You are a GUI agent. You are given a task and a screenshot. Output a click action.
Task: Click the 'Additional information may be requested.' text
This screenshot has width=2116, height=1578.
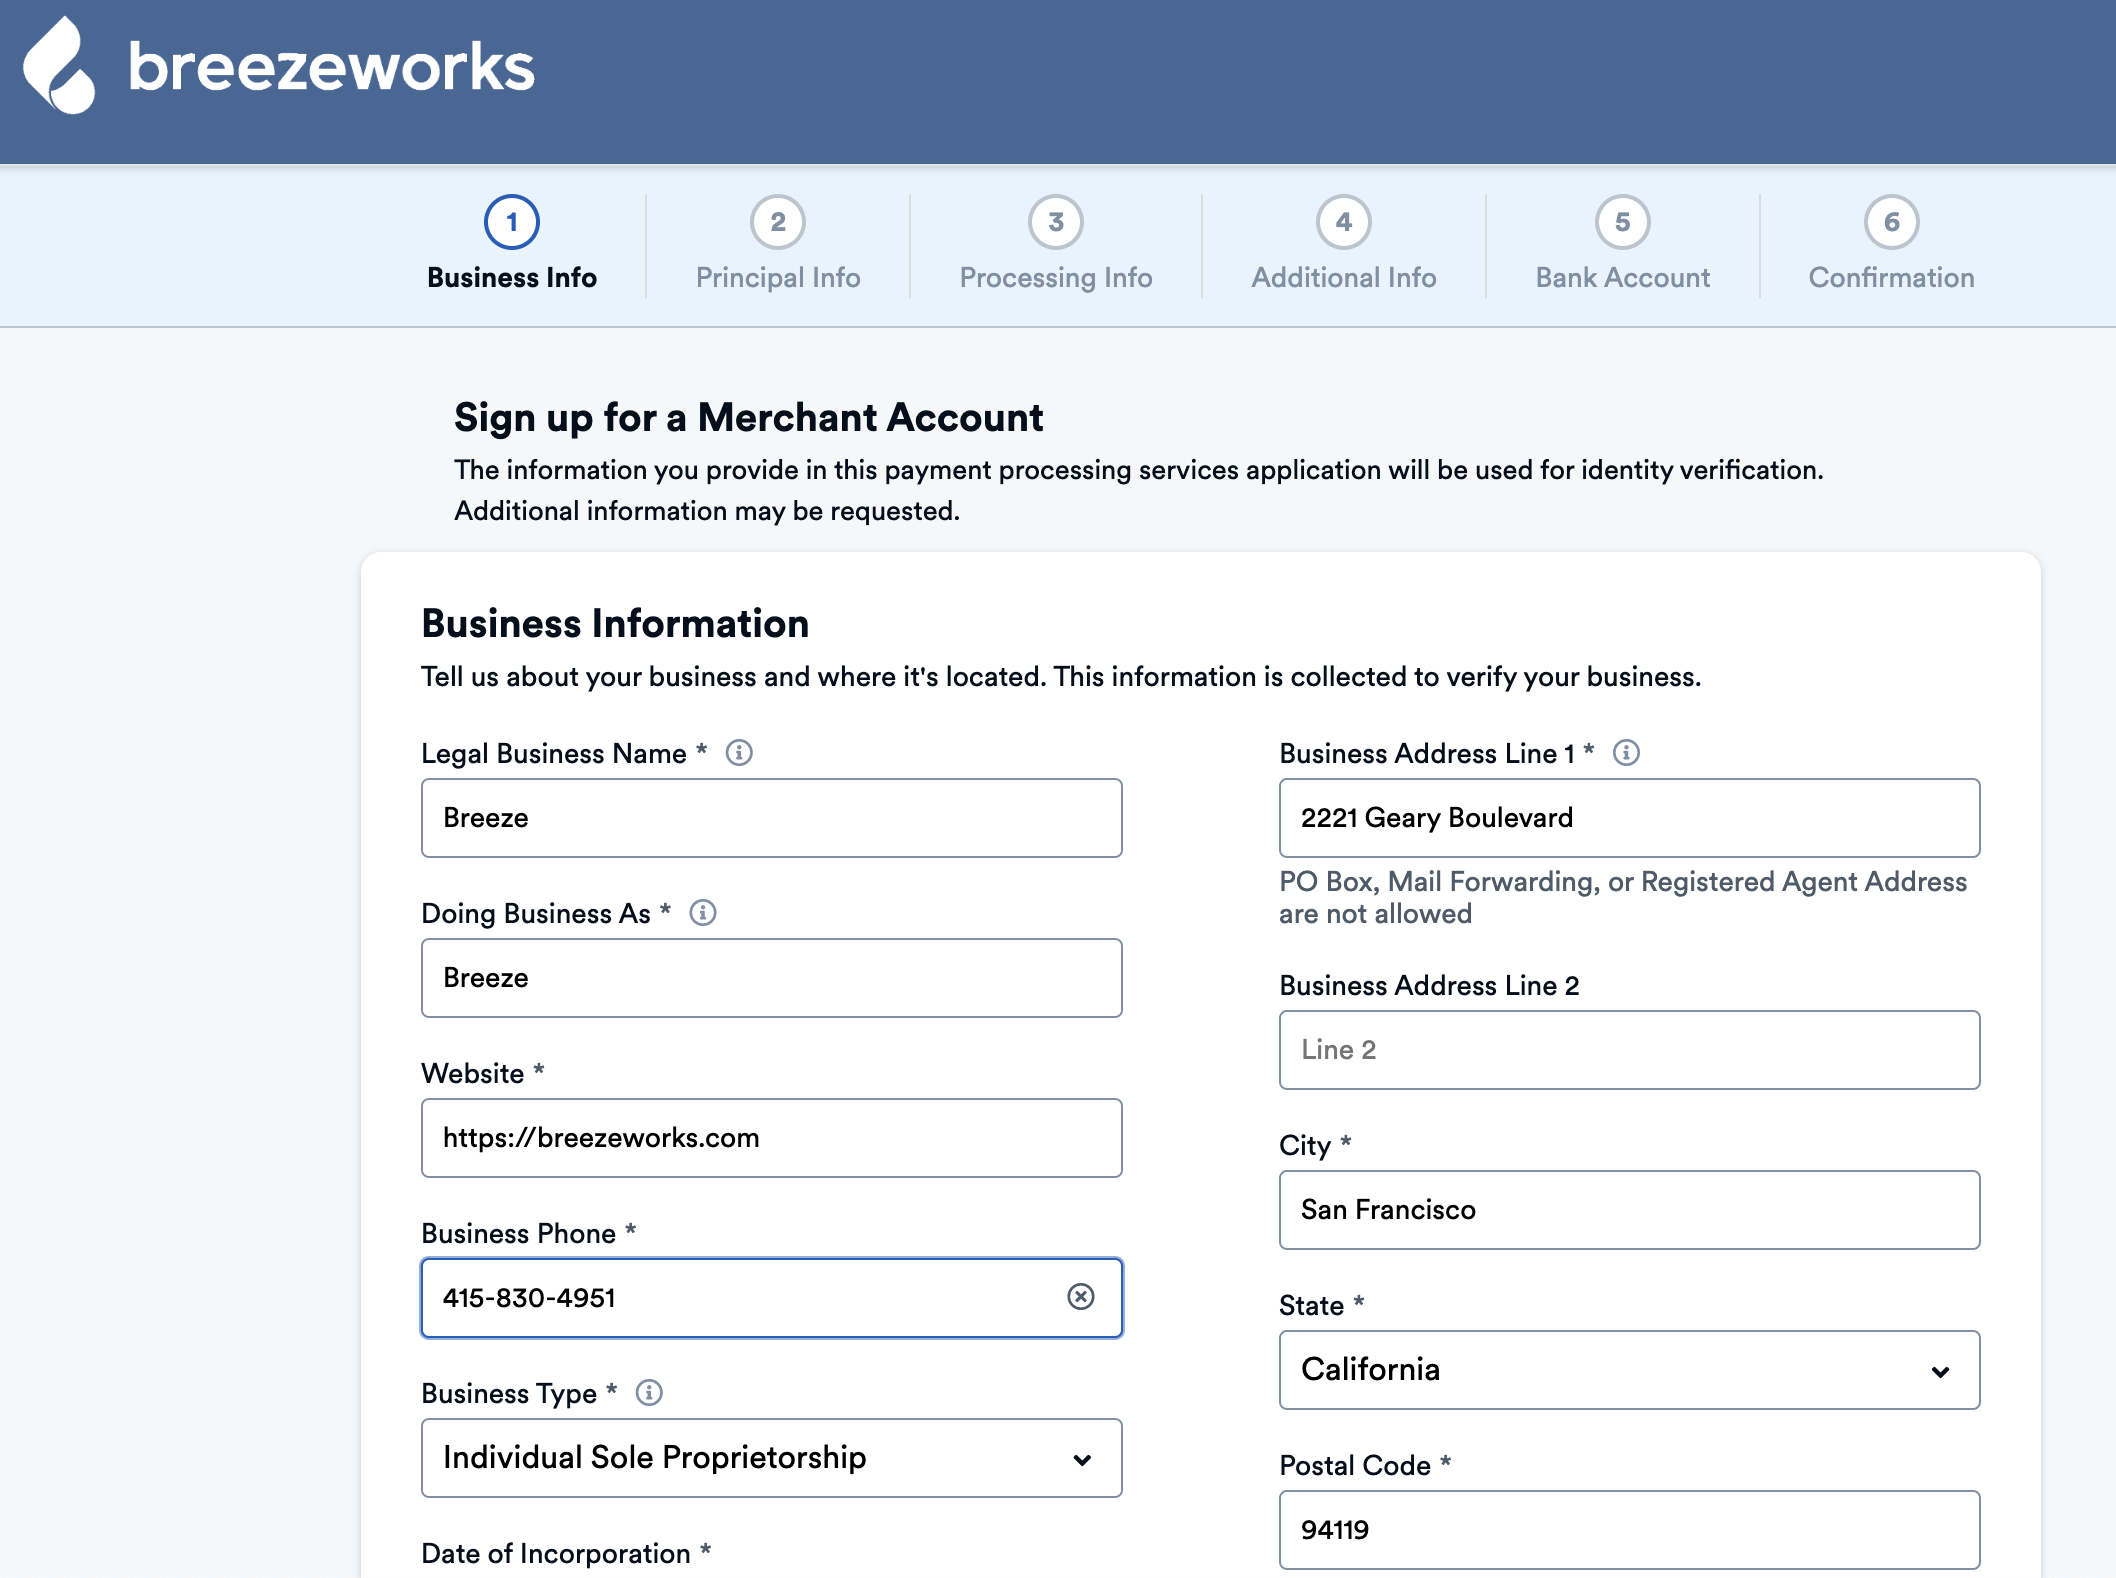pyautogui.click(x=707, y=511)
